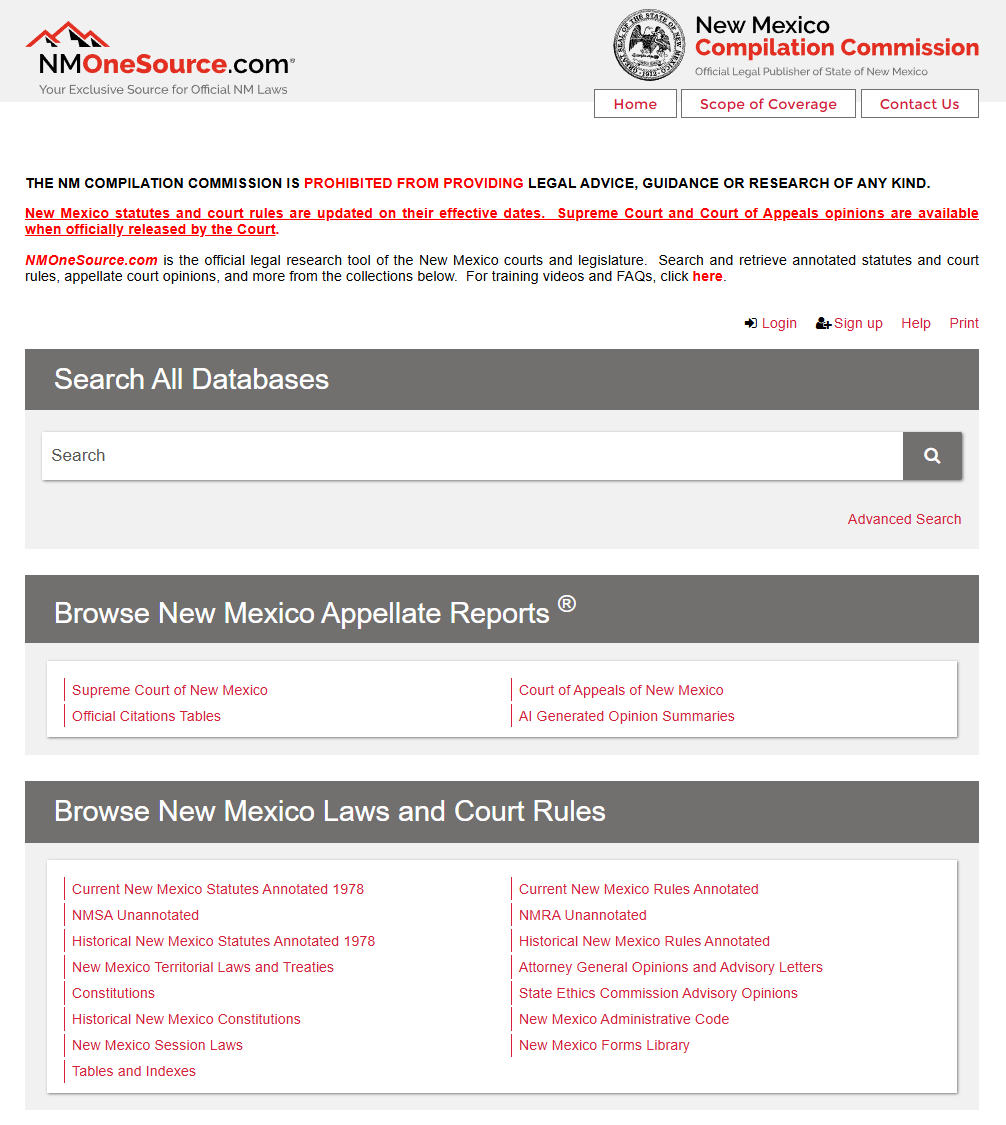Focus the Search All Databases field
The height and width of the screenshot is (1125, 1006).
click(472, 456)
